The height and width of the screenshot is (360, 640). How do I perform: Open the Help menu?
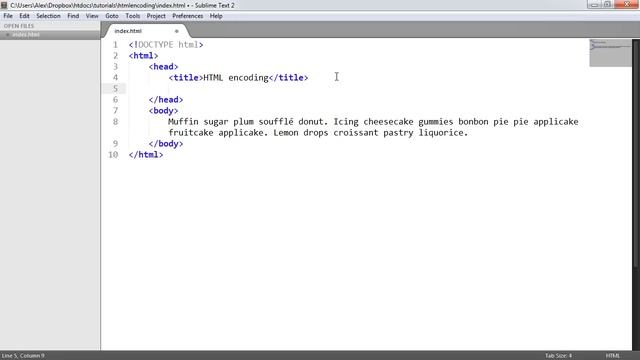coord(216,16)
